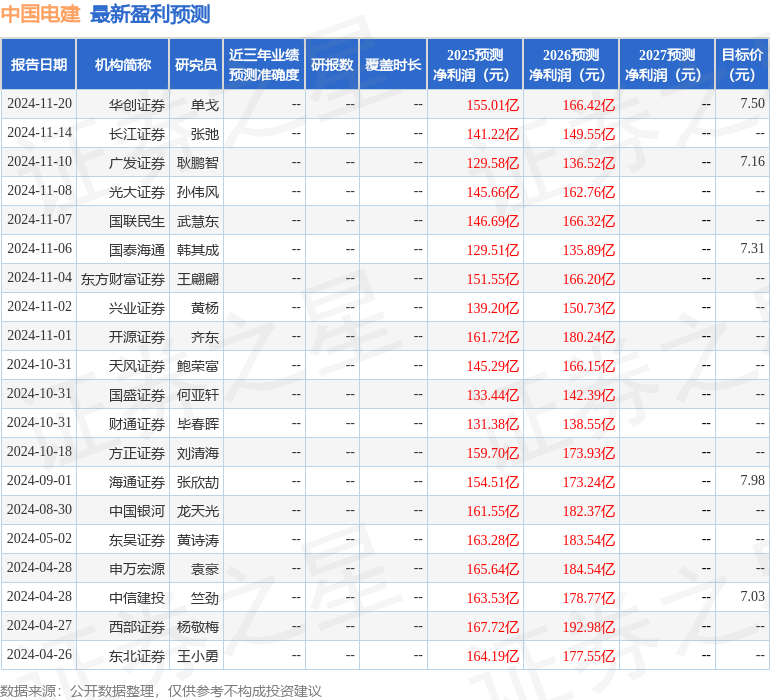The height and width of the screenshot is (700, 770).
Task: Select the 覆盖时长 column header
Action: coord(393,64)
